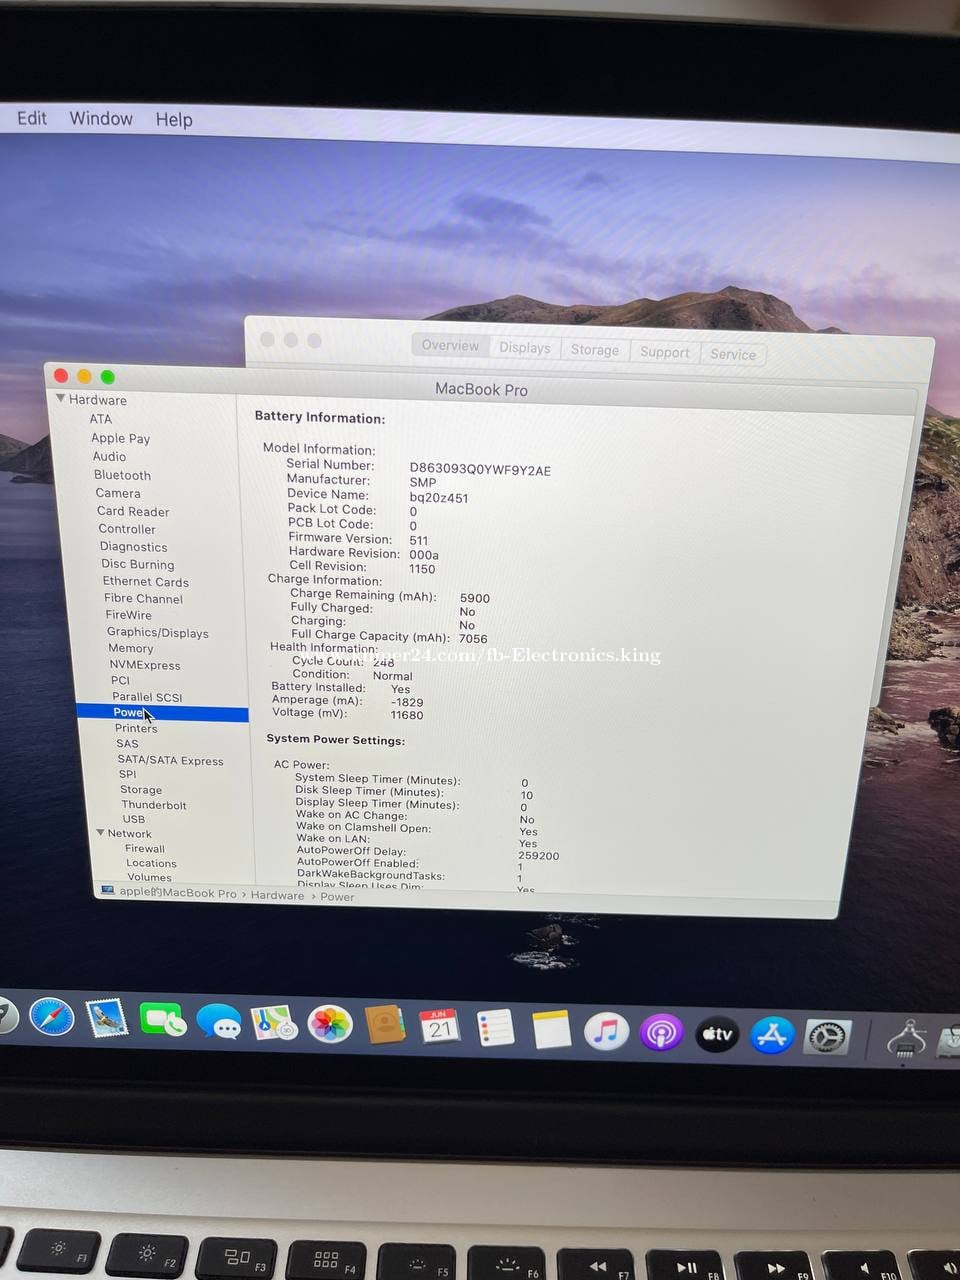Select Disc Burning in the sidebar
The height and width of the screenshot is (1280, 960).
tap(138, 564)
